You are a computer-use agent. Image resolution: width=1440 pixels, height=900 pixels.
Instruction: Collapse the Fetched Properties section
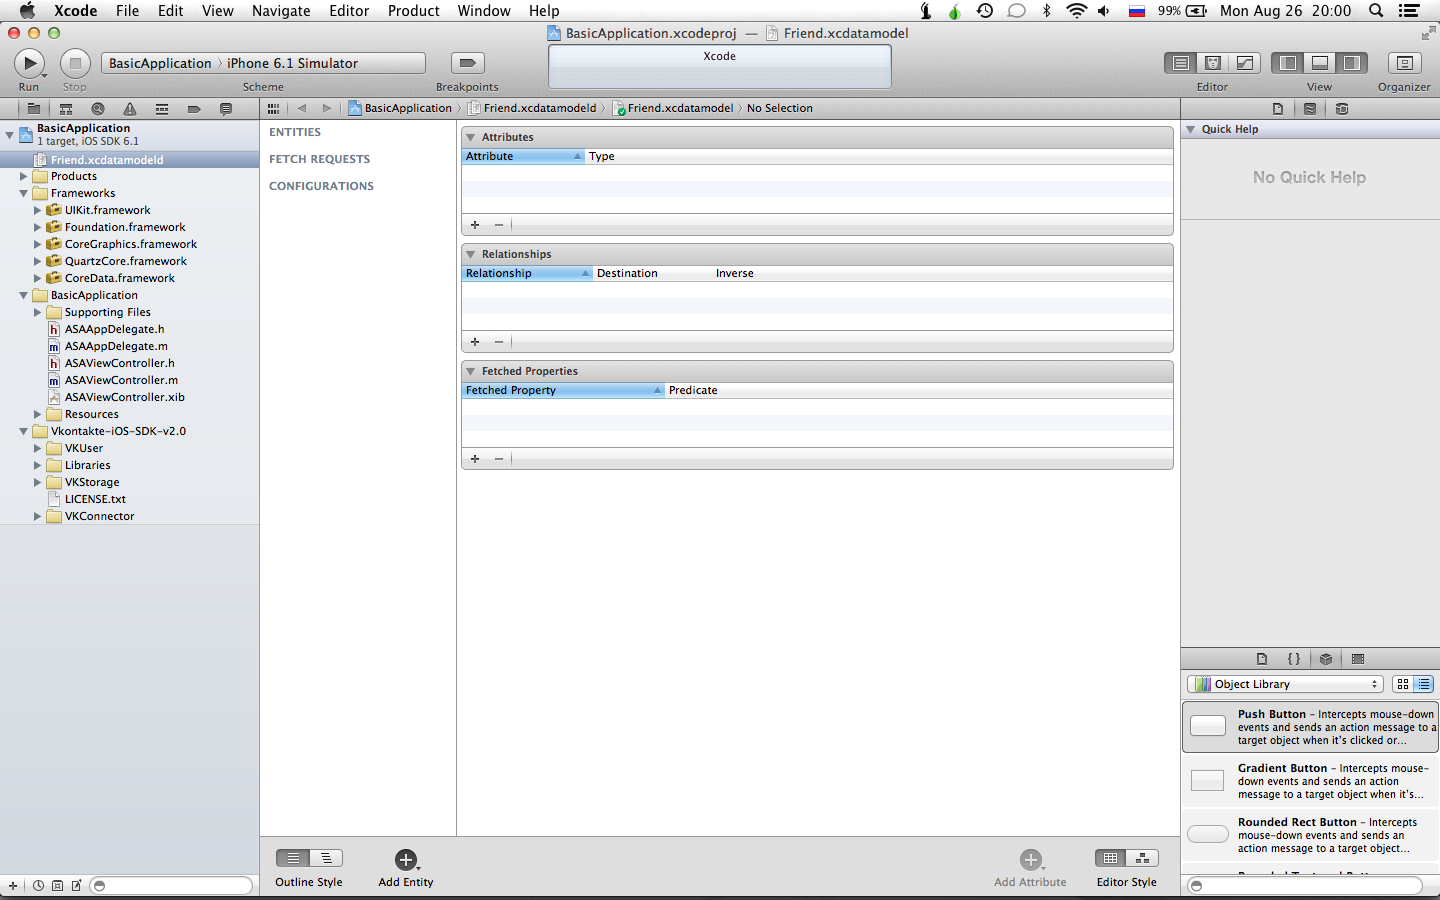click(470, 371)
